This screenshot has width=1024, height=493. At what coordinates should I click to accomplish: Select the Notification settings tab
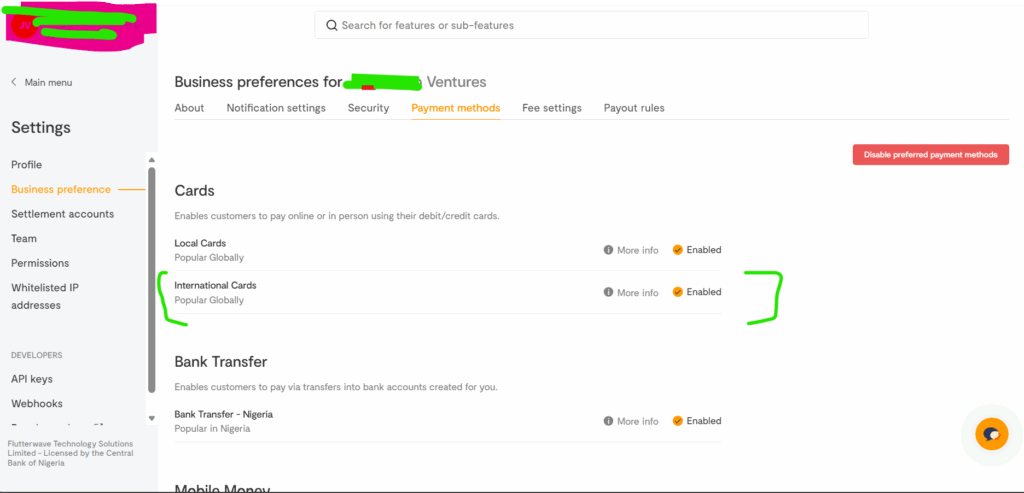pos(276,108)
